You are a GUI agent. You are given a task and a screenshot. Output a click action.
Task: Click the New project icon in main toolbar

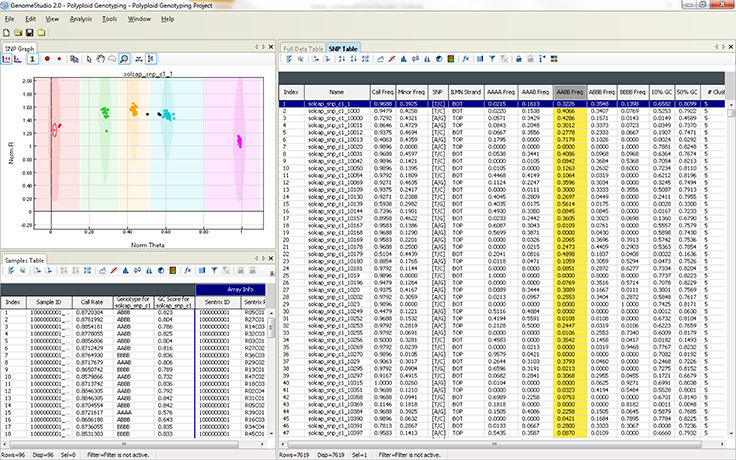click(8, 33)
